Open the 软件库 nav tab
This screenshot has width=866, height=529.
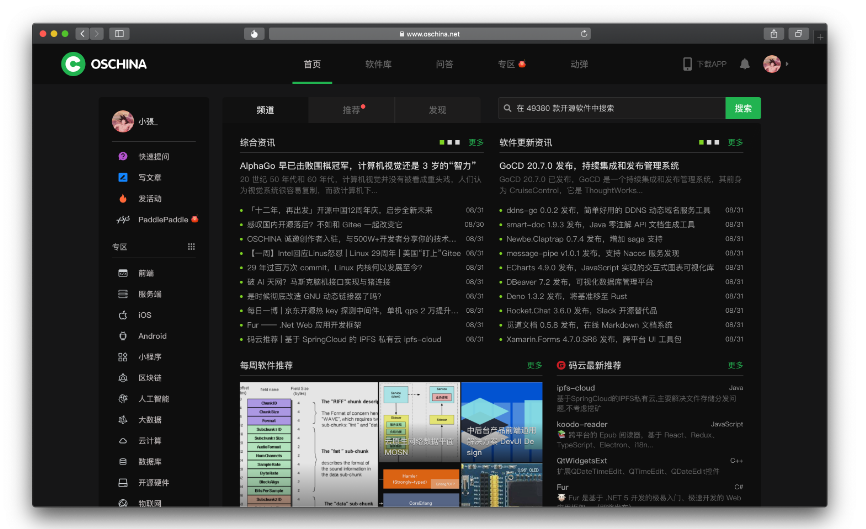(378, 64)
